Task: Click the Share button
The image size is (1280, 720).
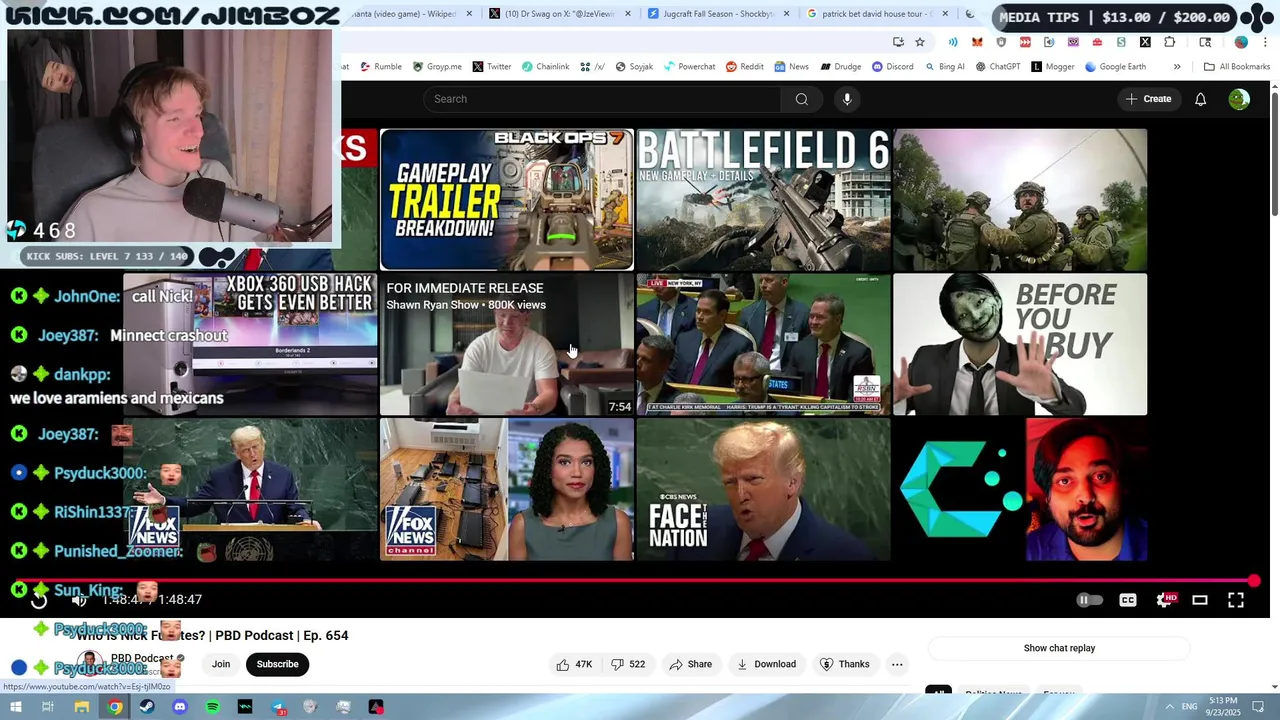Action: coord(690,664)
